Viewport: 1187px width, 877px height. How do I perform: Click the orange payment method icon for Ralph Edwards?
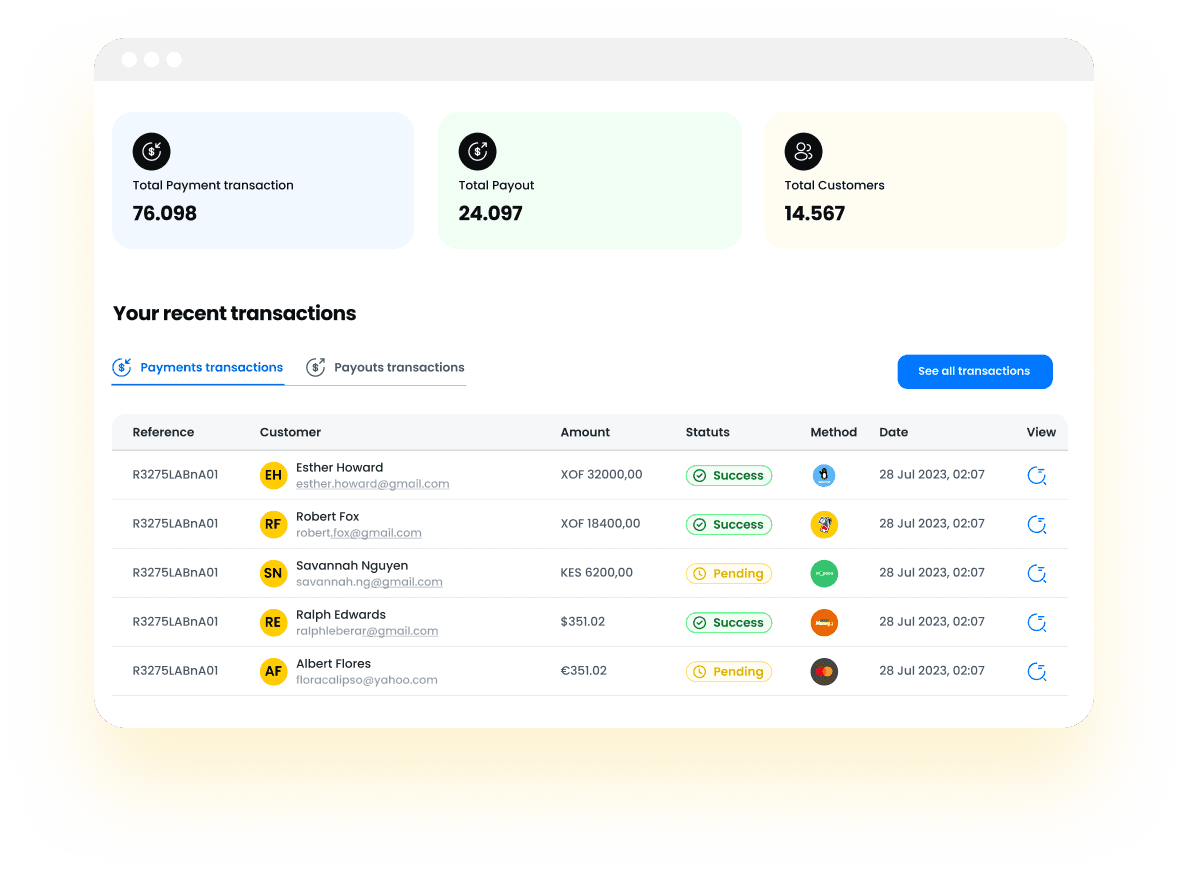[823, 623]
